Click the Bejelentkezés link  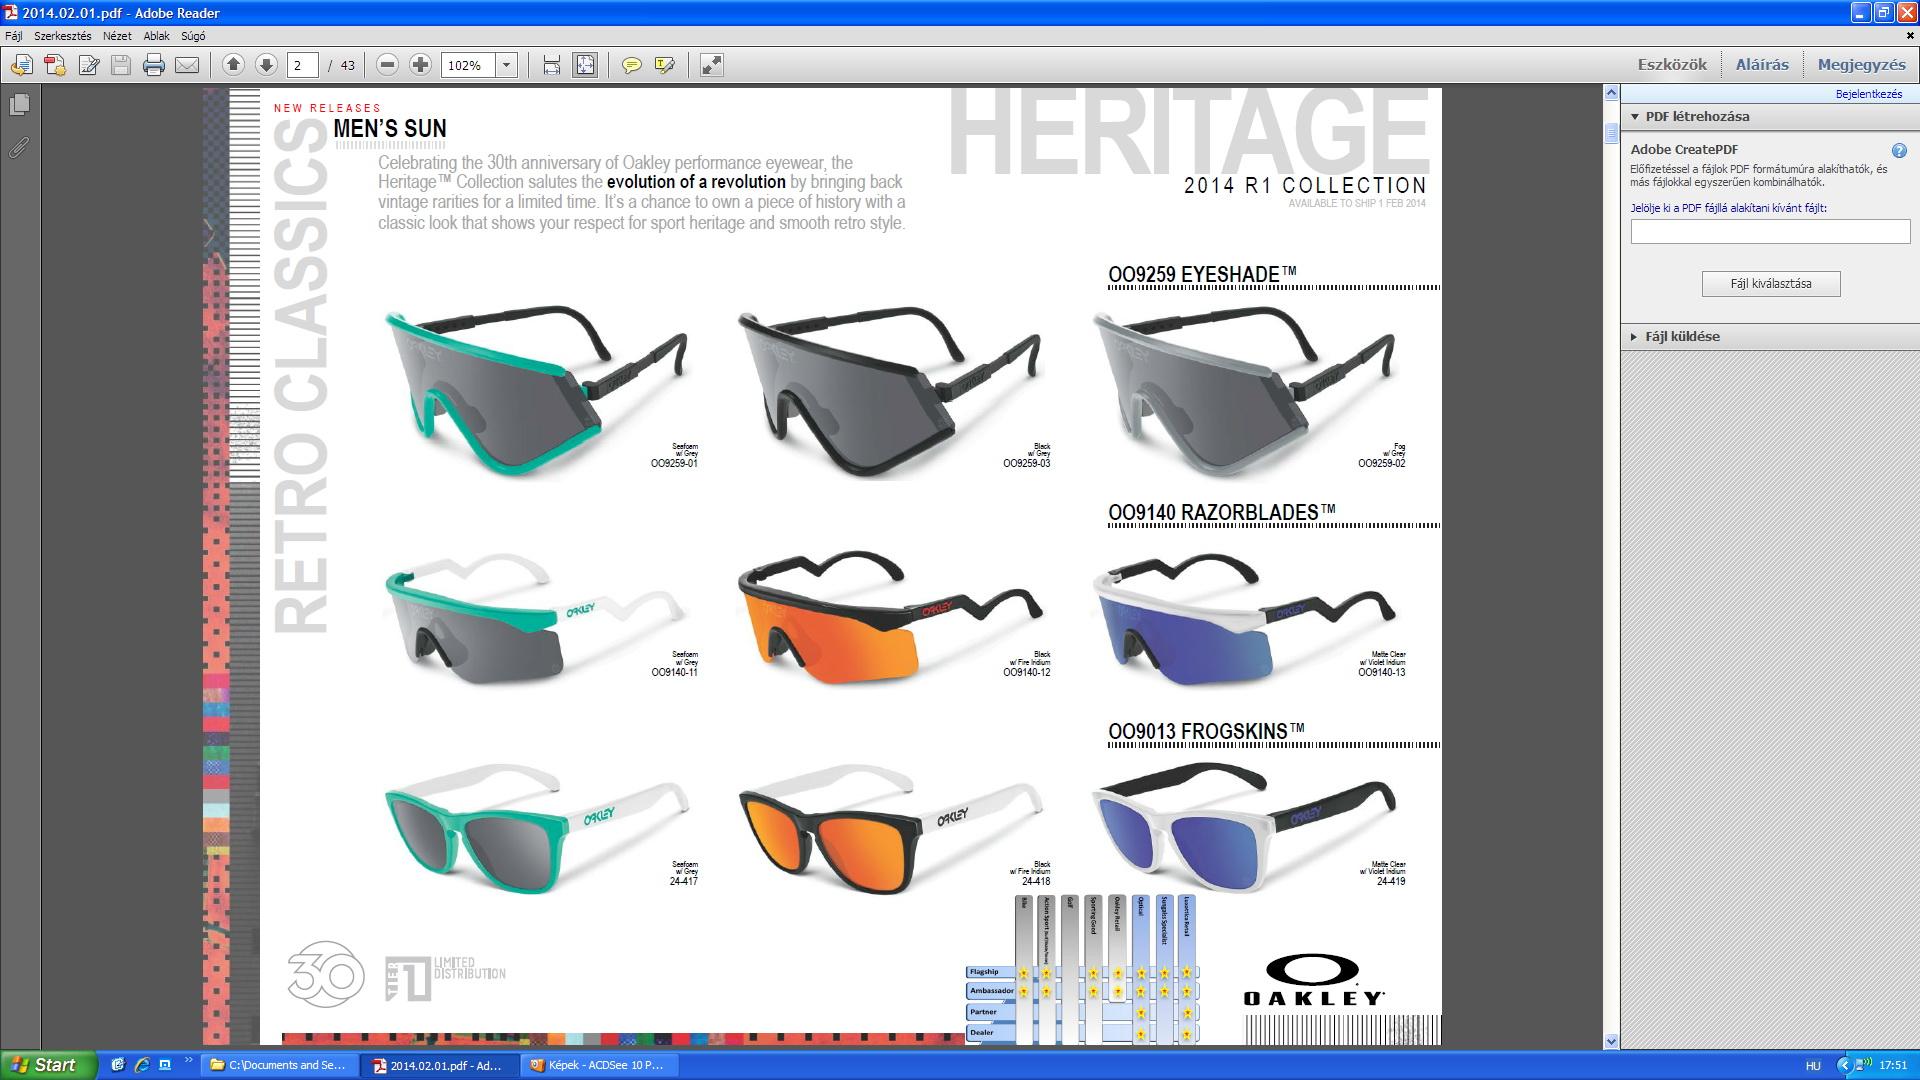click(1868, 94)
